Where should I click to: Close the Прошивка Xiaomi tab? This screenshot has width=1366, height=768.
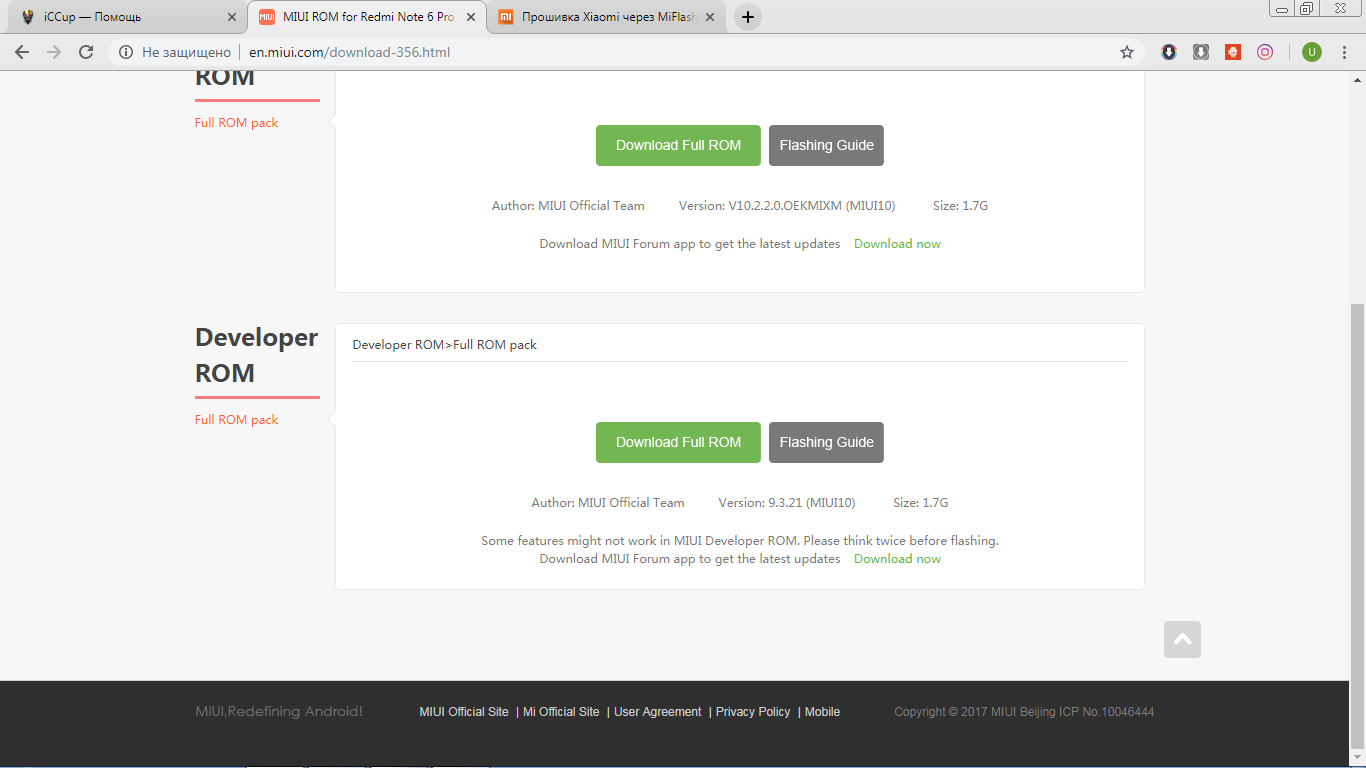(710, 17)
